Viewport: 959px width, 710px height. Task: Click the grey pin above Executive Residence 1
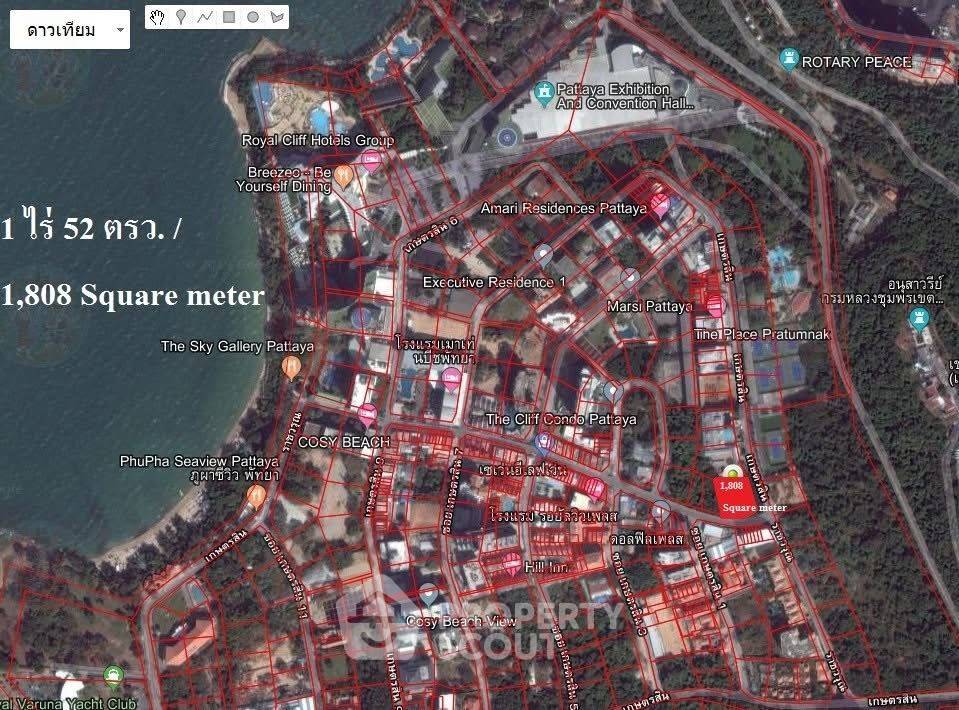point(543,256)
